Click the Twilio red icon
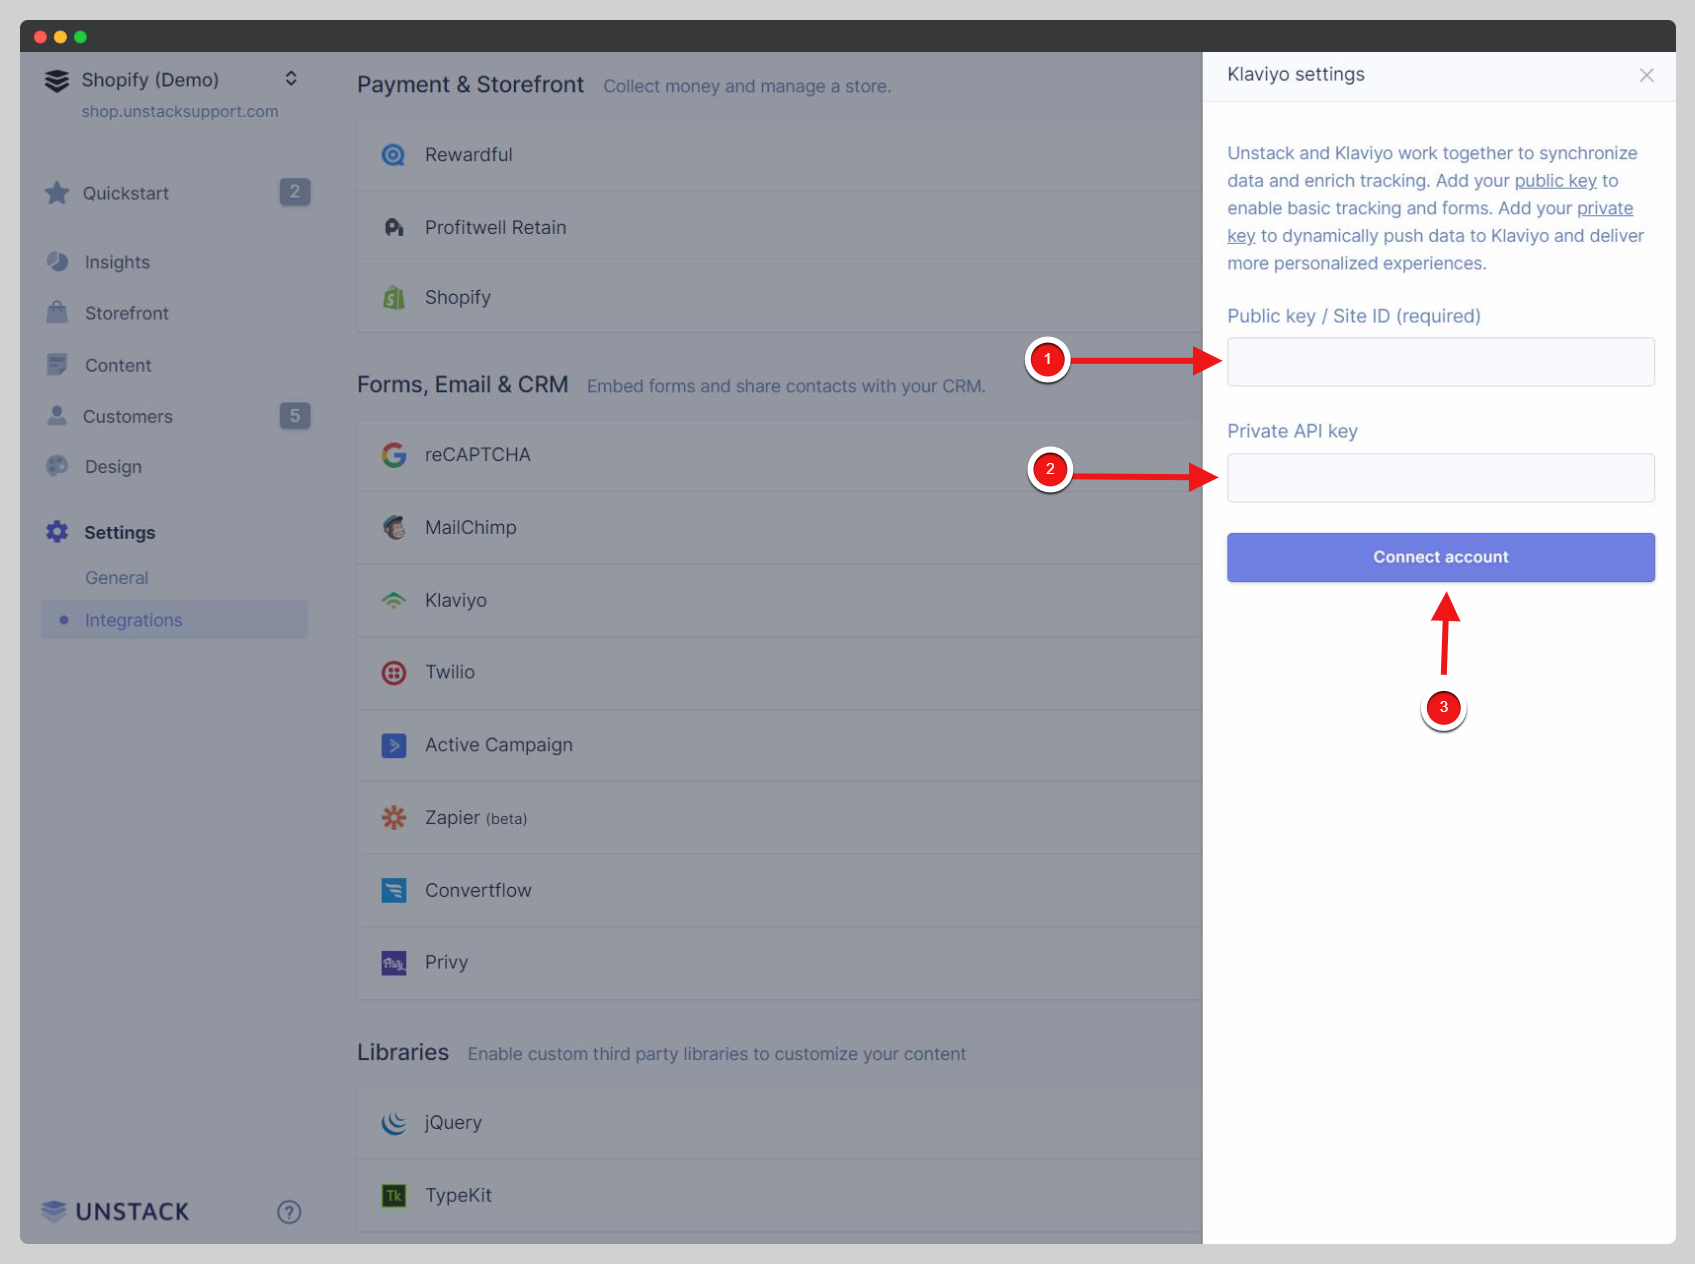 [393, 673]
